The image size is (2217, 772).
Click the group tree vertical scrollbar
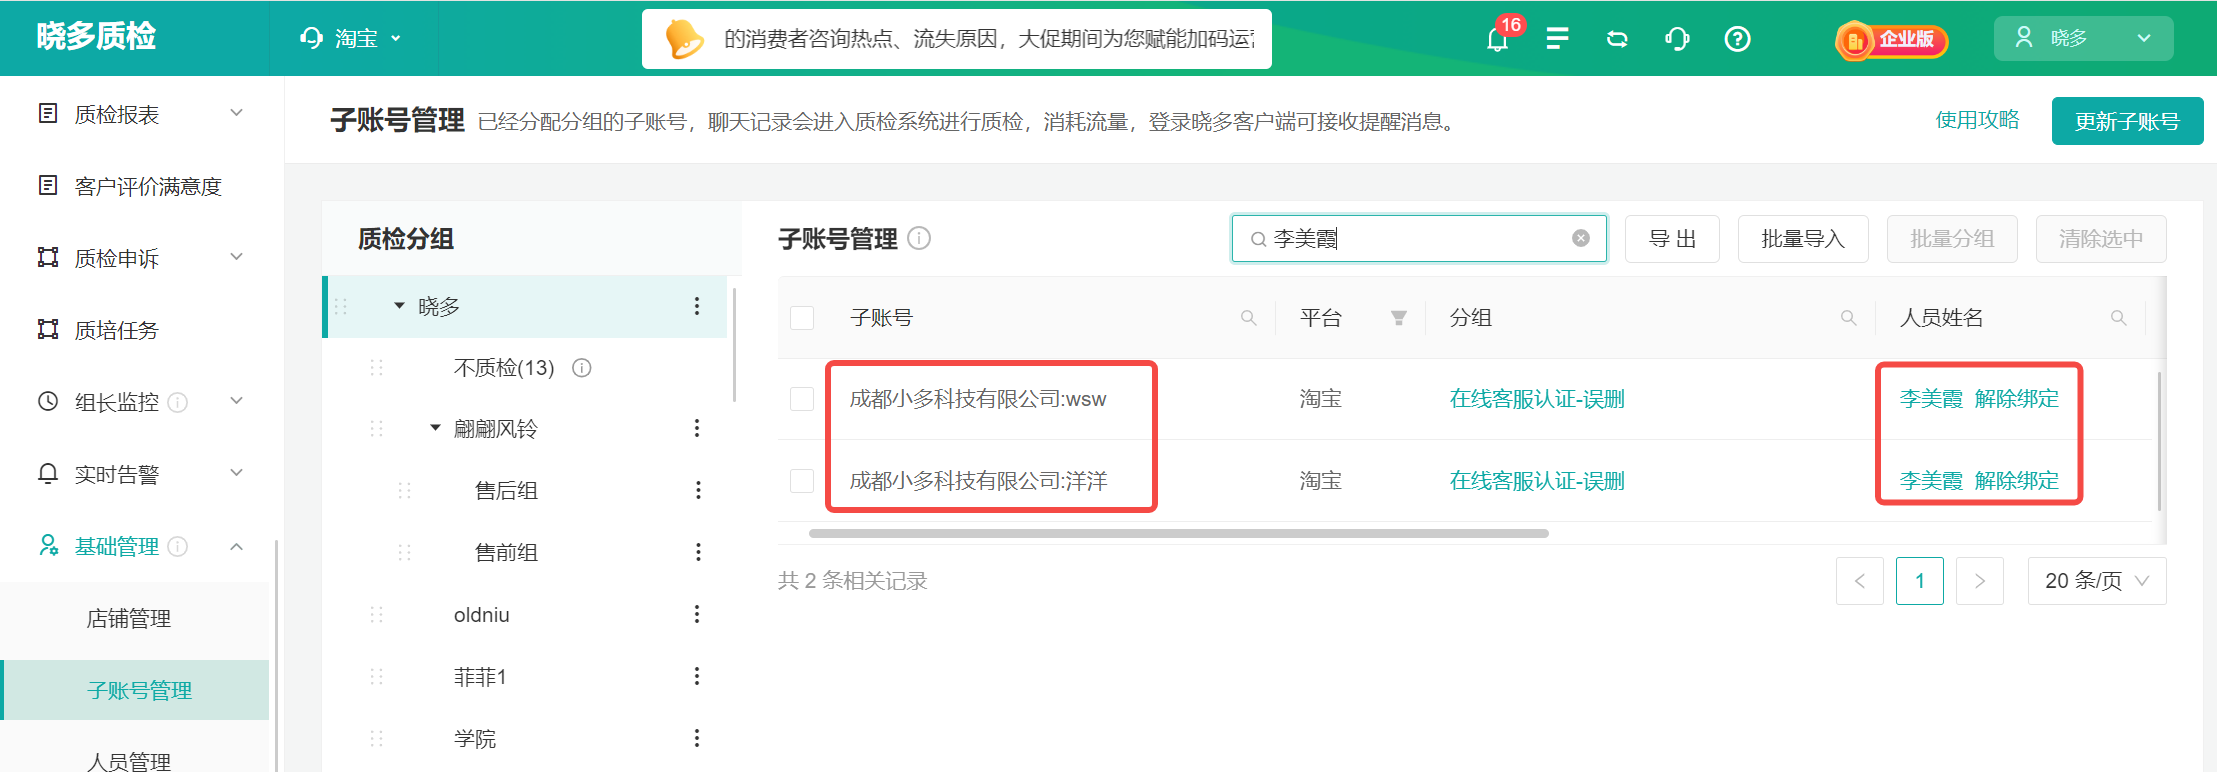coord(735,345)
